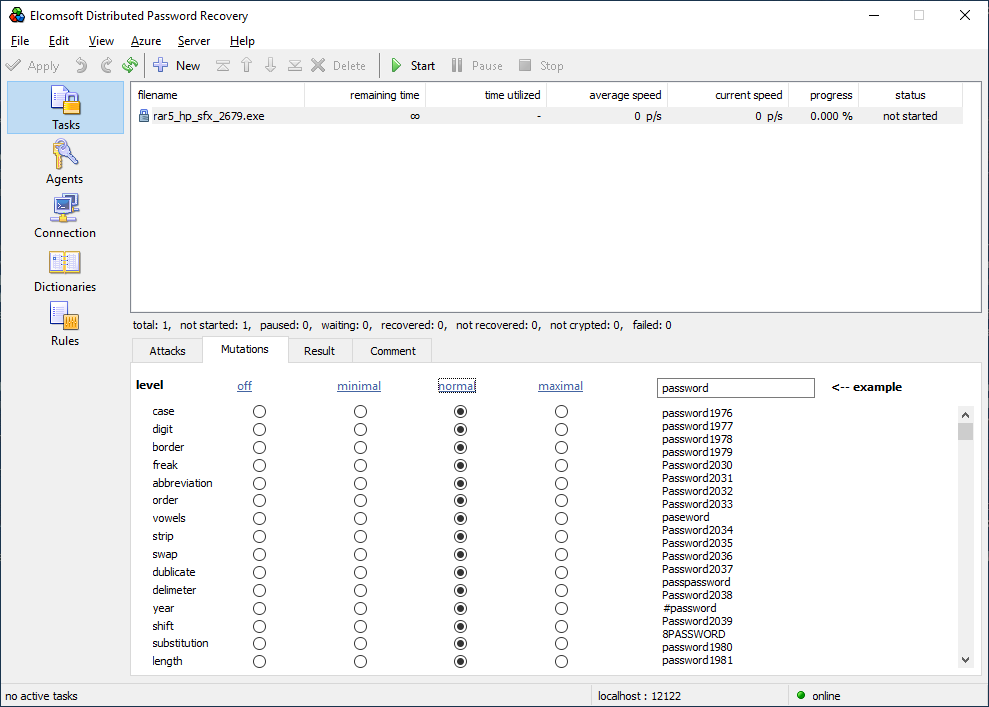Click the redo arrow toolbar icon
Image resolution: width=989 pixels, height=707 pixels.
(x=106, y=66)
